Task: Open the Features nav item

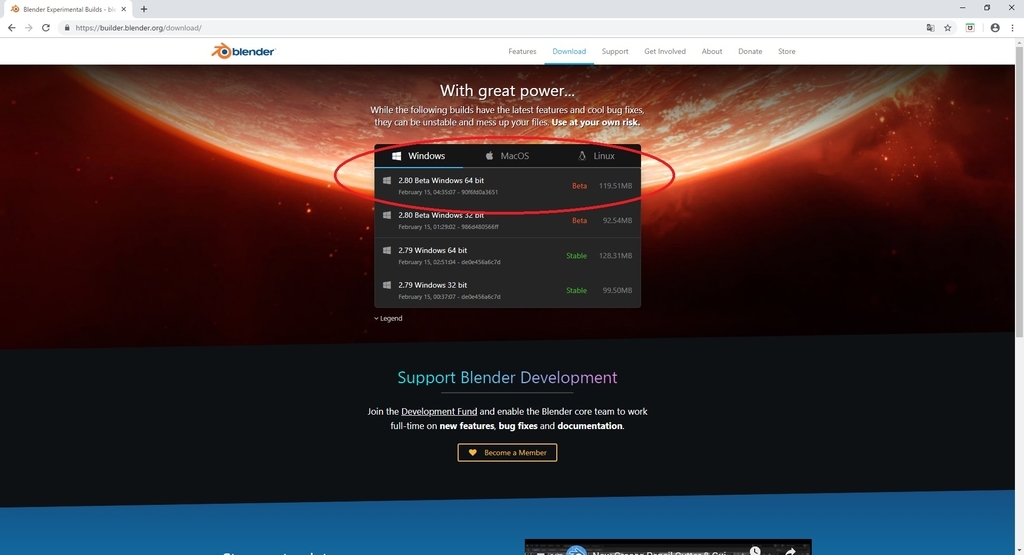Action: (x=522, y=51)
